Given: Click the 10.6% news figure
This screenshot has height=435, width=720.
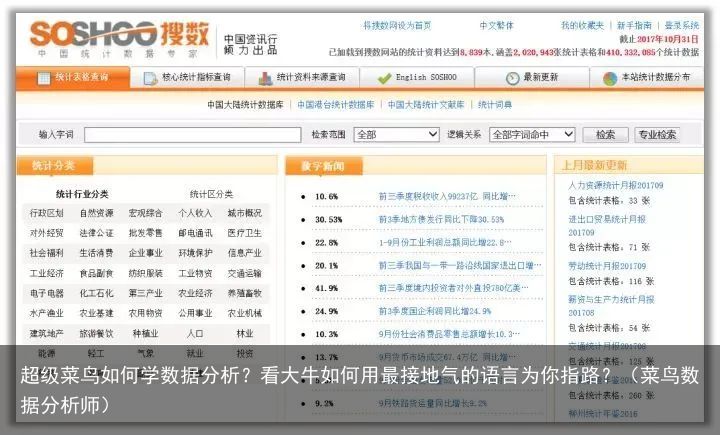Looking at the screenshot, I should pyautogui.click(x=326, y=197).
